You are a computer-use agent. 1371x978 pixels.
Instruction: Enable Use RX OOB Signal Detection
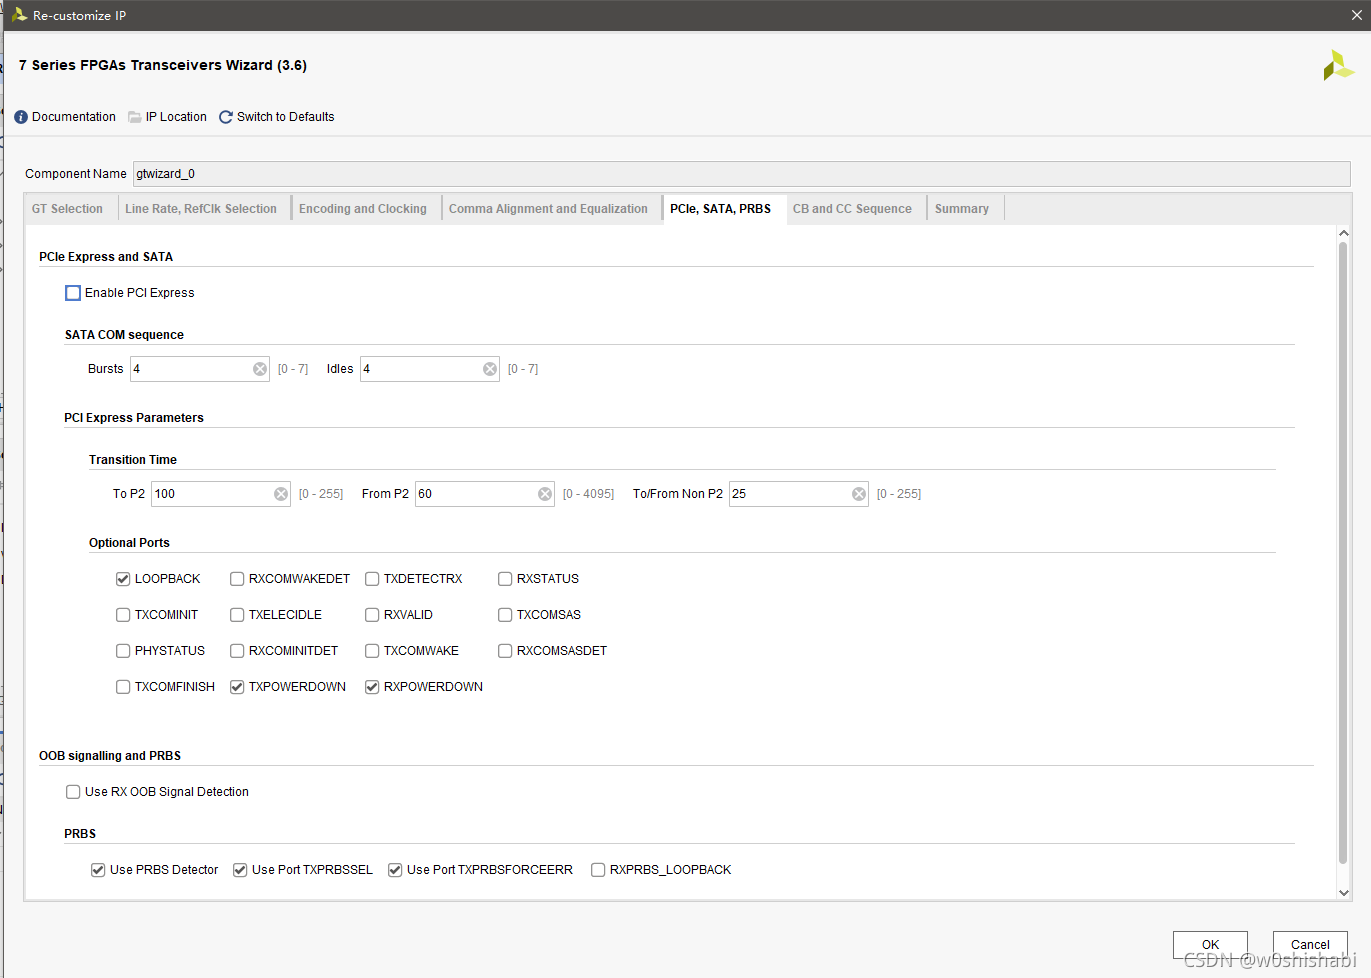coord(73,792)
